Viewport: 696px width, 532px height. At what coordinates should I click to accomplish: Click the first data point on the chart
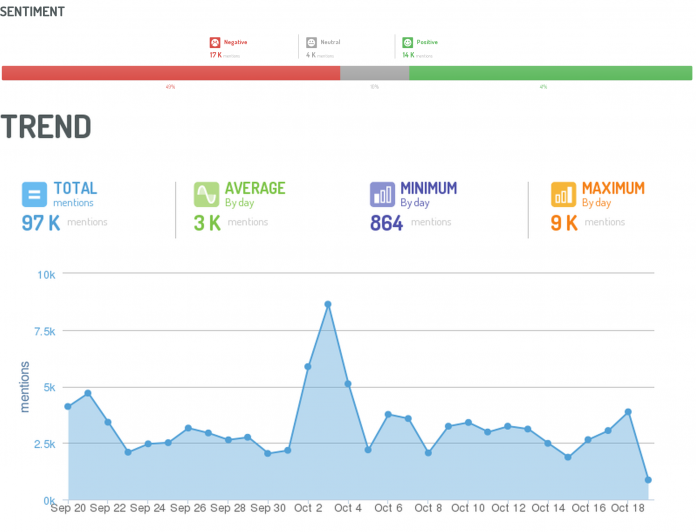click(68, 406)
